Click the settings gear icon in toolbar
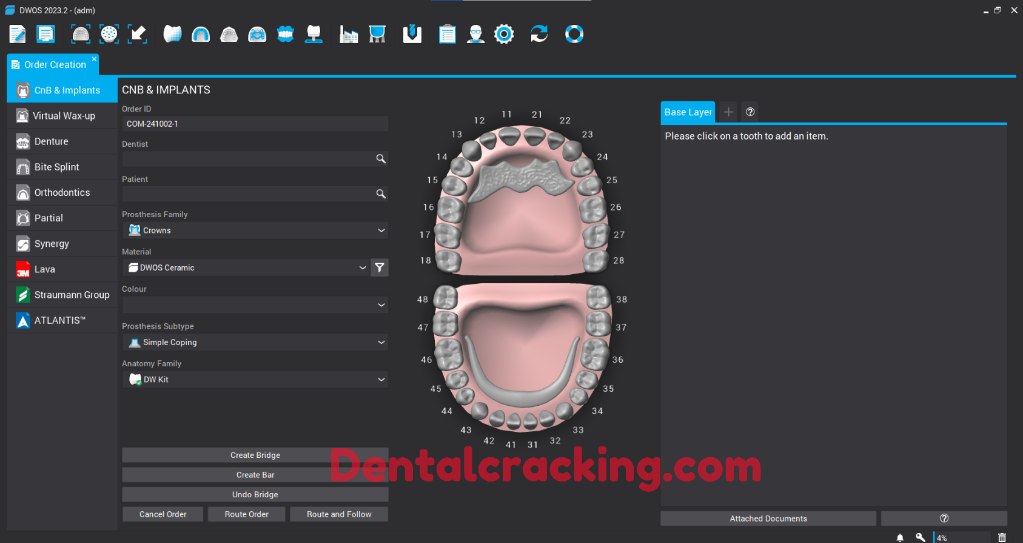Screen dimensions: 1023x543 pos(504,34)
